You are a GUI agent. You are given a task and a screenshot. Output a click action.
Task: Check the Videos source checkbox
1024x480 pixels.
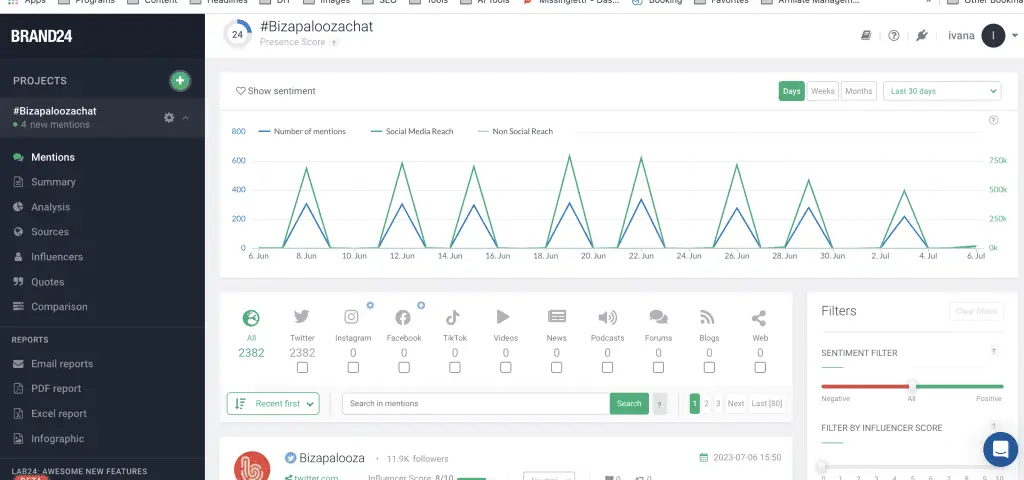(505, 368)
